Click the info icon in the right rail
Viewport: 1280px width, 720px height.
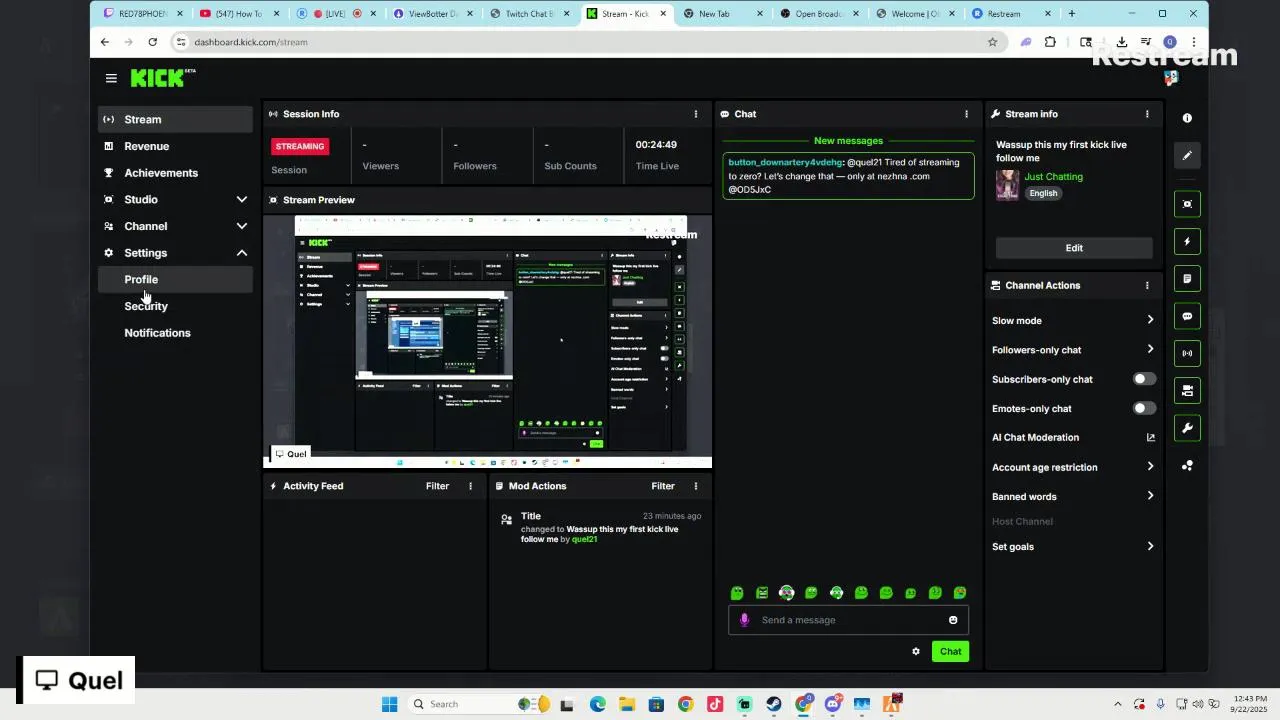(x=1187, y=118)
